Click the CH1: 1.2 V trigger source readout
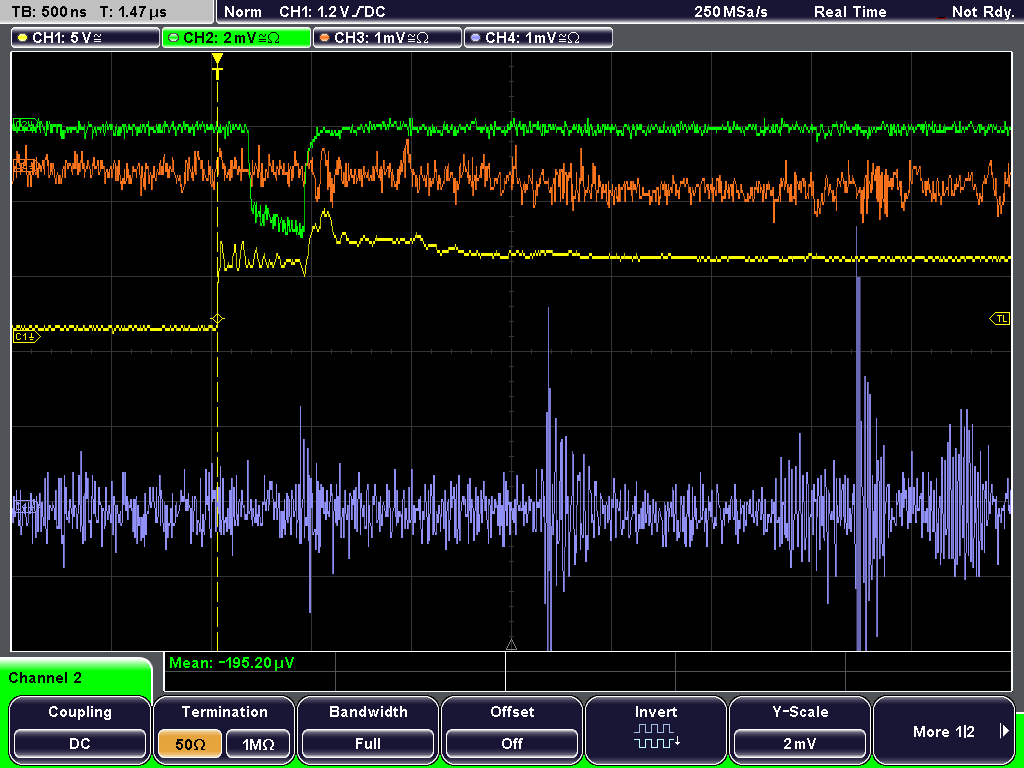This screenshot has height=768, width=1024. [x=332, y=12]
